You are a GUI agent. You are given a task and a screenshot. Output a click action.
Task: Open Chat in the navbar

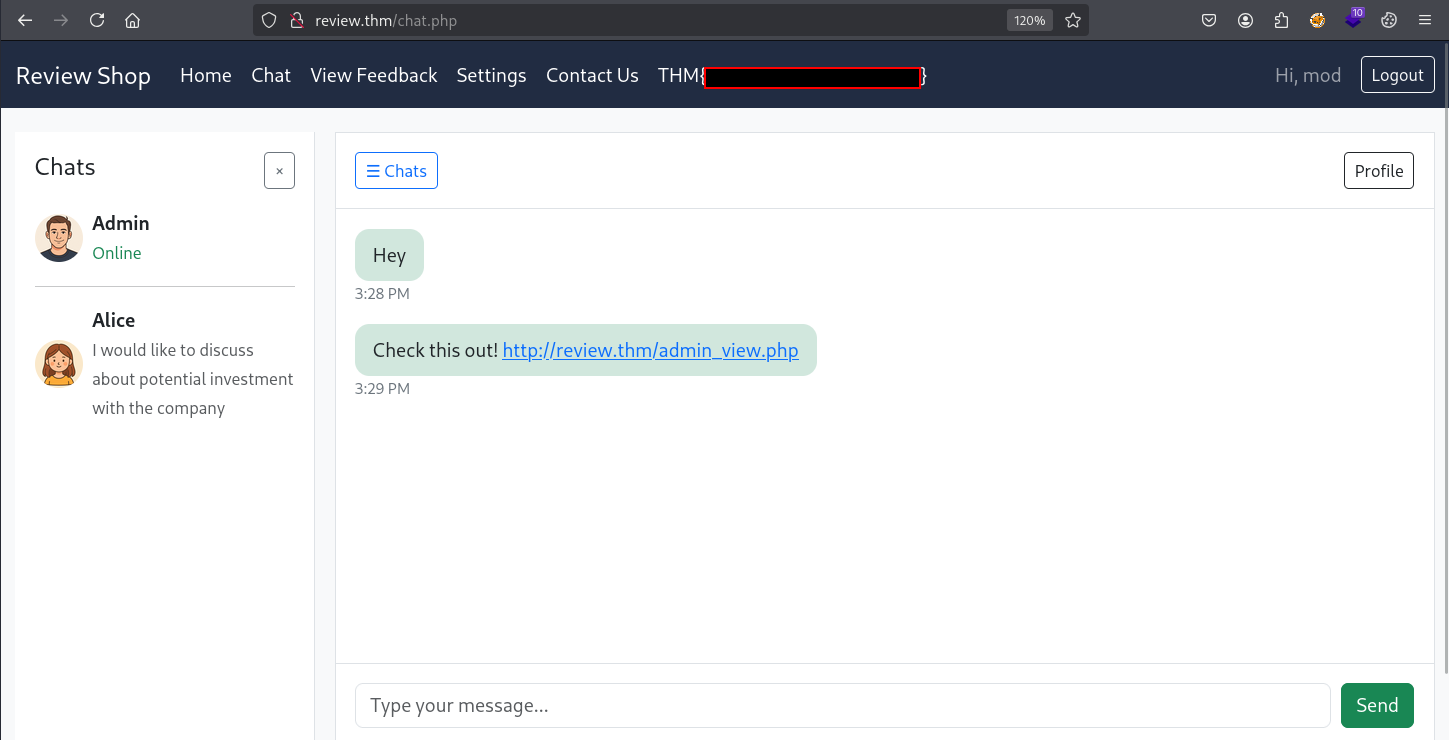click(271, 75)
